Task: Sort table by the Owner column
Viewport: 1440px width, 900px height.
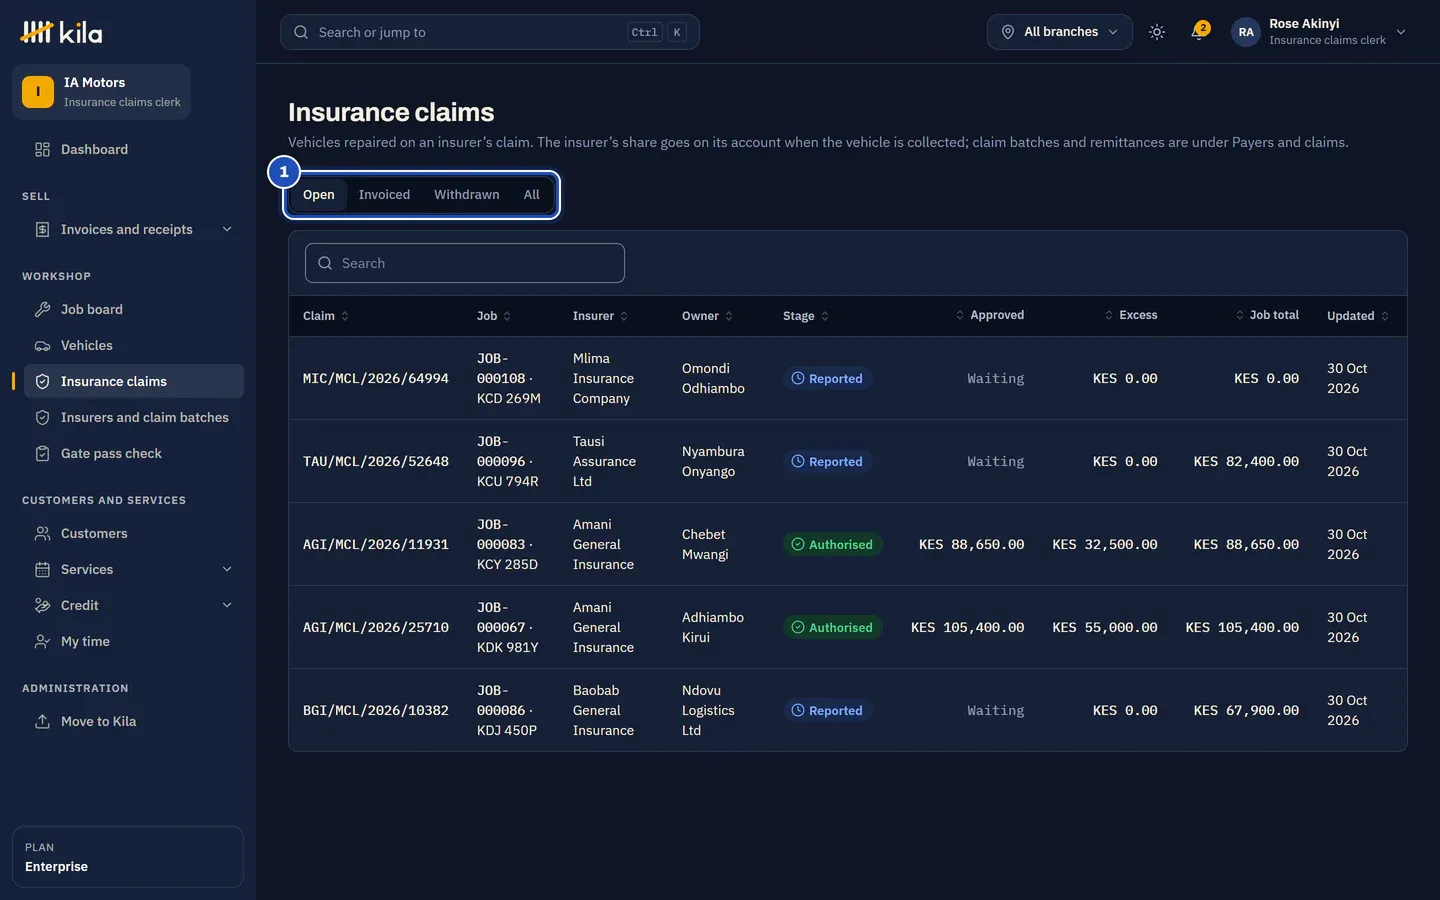Action: pos(708,316)
